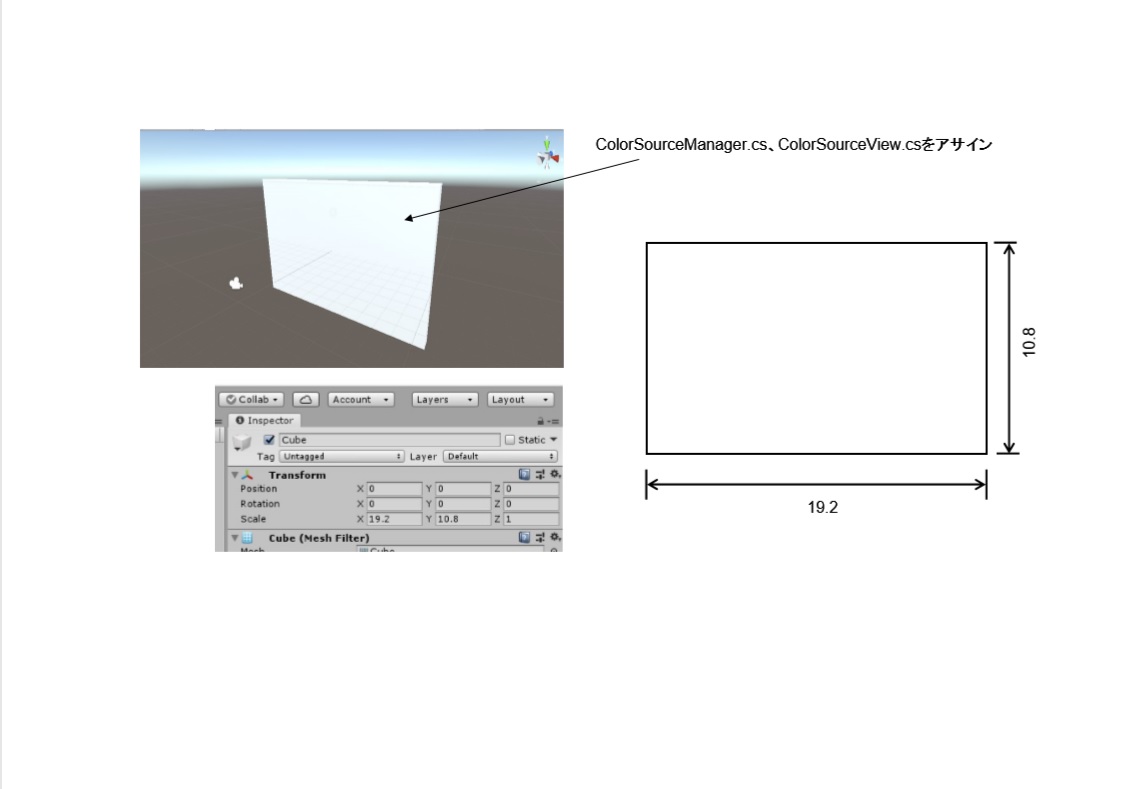Click the Mesh Filter component icon
Viewport: 1122px width, 789px height.
247,537
